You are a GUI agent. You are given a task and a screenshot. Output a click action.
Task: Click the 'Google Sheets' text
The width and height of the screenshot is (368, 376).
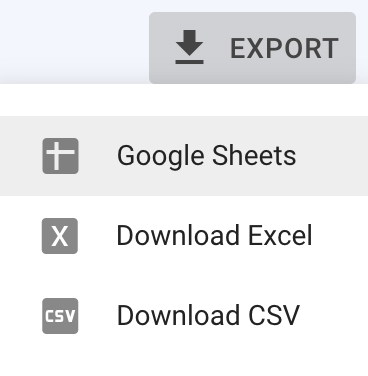click(207, 156)
